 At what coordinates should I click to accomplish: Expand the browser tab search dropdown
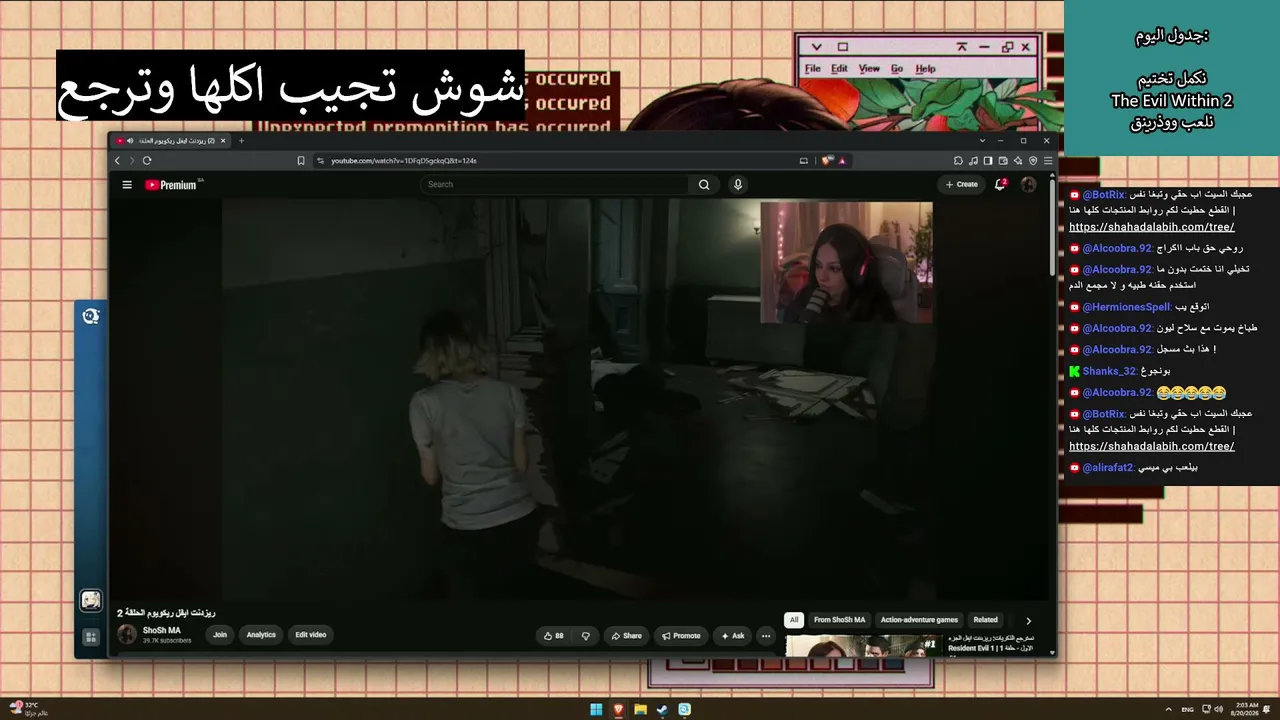click(982, 141)
